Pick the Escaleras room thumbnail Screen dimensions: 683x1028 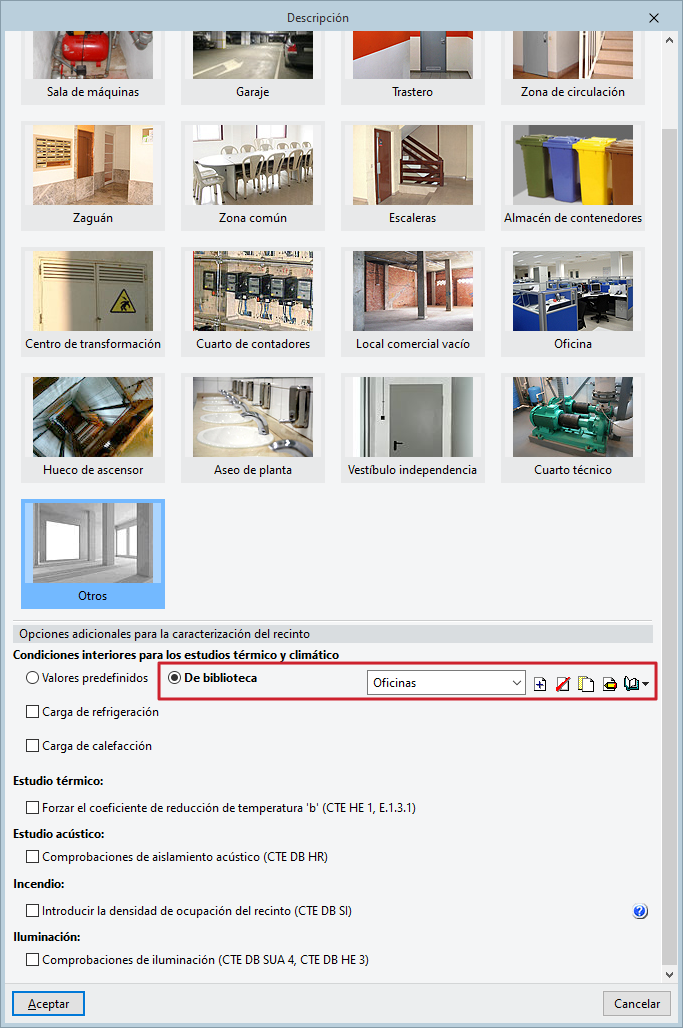[x=413, y=176]
